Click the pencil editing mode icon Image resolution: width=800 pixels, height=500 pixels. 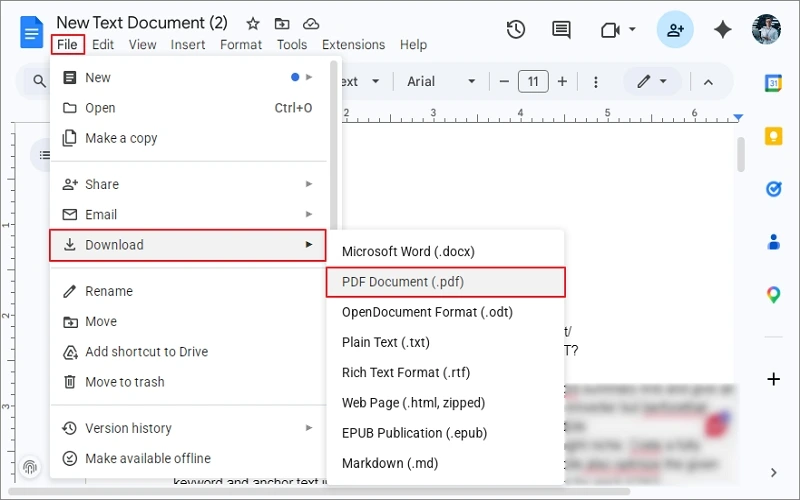coord(643,81)
